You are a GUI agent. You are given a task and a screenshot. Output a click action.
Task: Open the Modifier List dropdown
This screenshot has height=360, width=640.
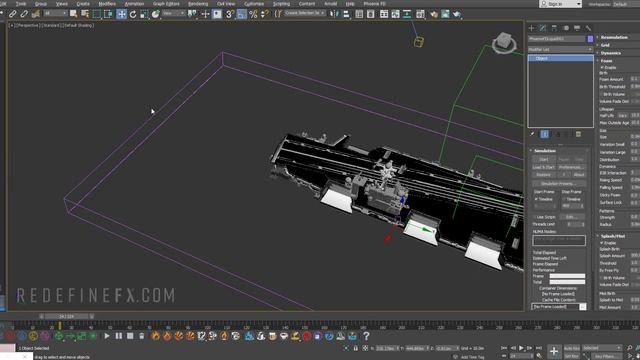point(560,49)
